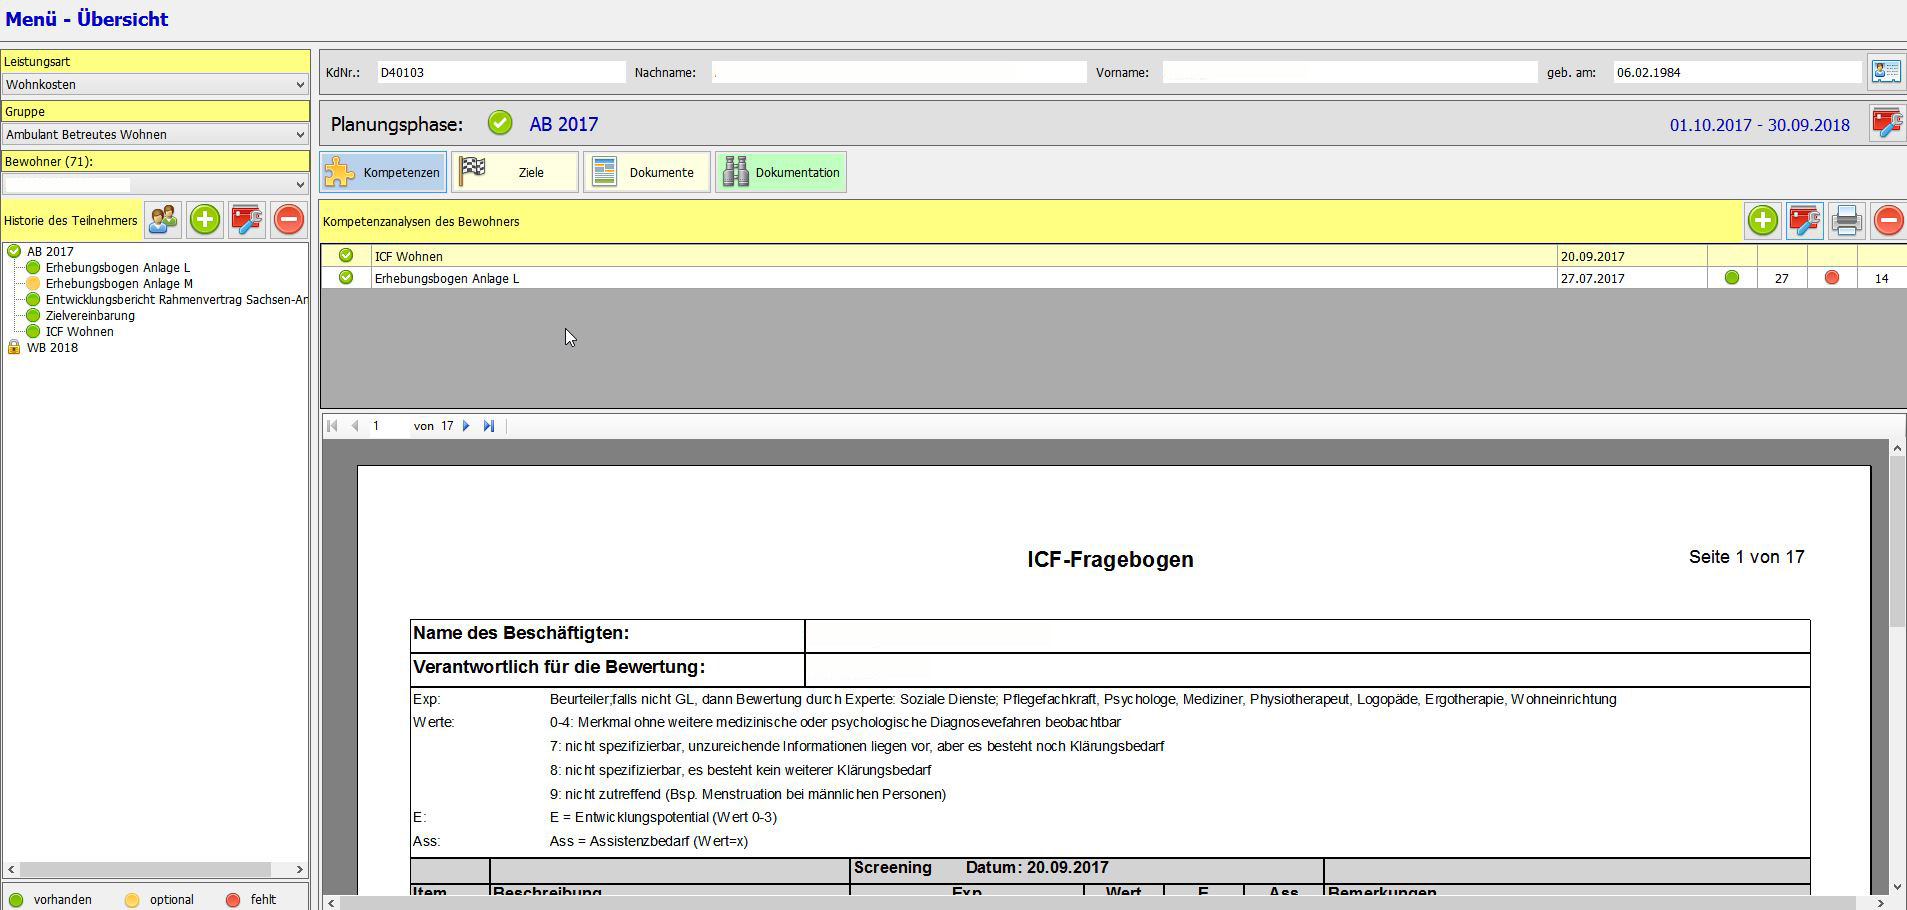Go to next report page arrow
This screenshot has height=910, width=1907.
click(x=466, y=426)
